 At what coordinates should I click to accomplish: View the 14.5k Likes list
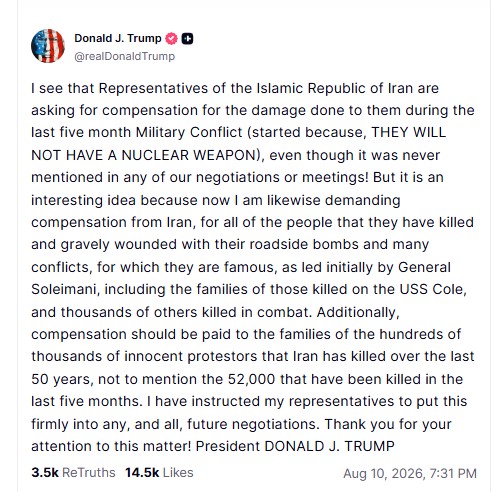(159, 473)
